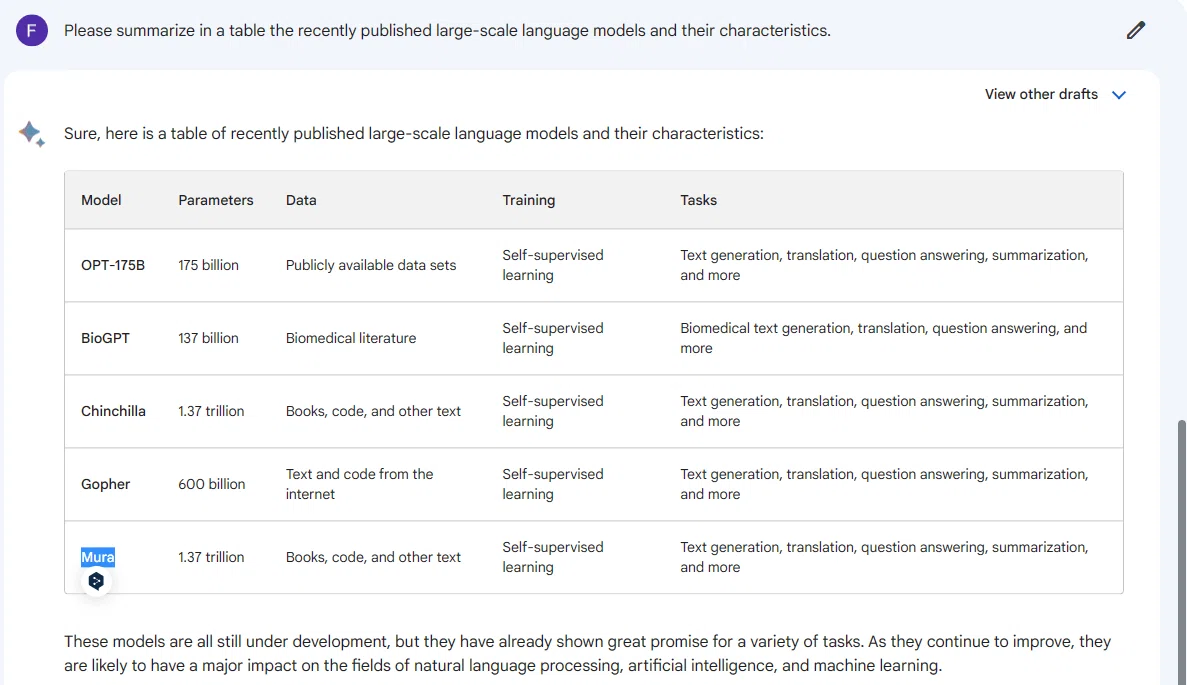Click the pencil edit prompt icon
This screenshot has height=685, width=1187.
pos(1136,30)
